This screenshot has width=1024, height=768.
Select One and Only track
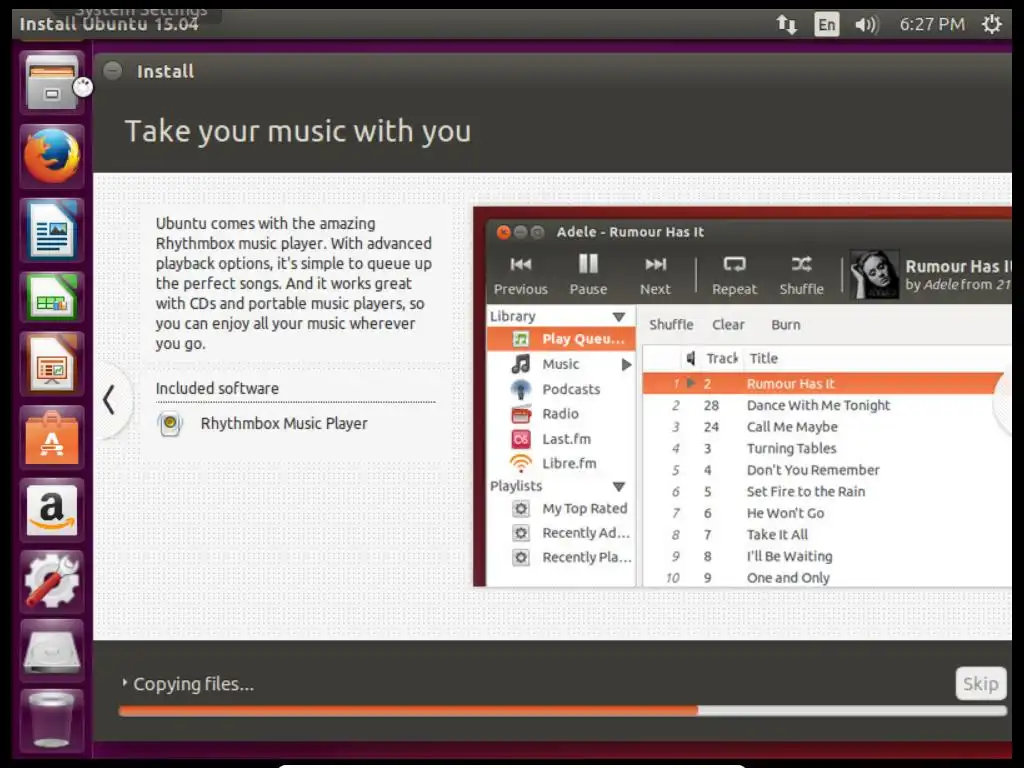[x=827, y=578]
